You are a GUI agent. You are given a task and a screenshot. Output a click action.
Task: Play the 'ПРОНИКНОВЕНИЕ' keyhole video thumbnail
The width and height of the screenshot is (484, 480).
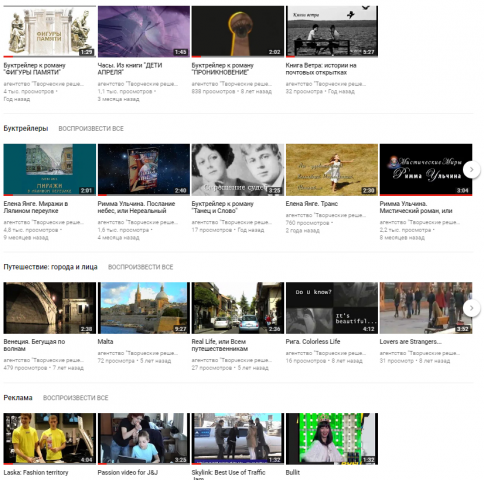tap(238, 31)
